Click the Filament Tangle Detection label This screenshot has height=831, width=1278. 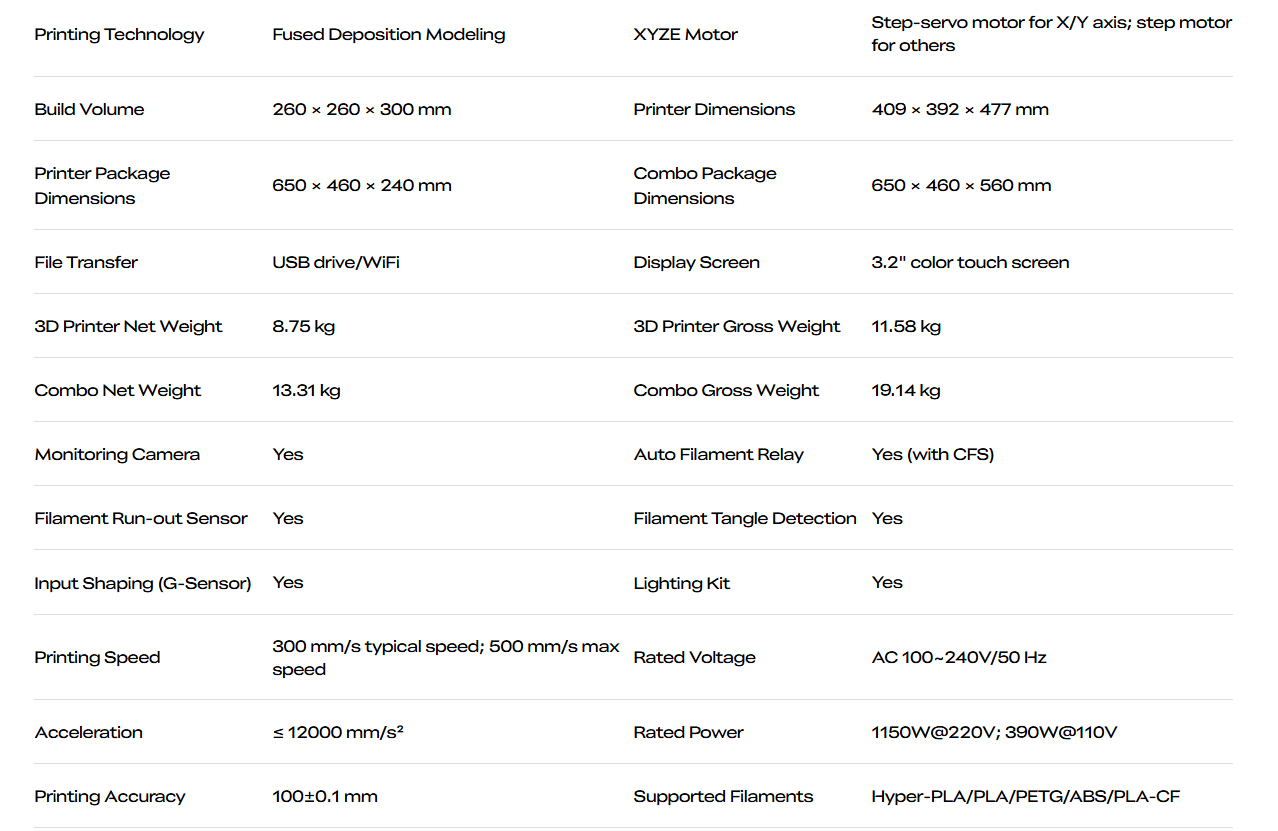click(745, 519)
